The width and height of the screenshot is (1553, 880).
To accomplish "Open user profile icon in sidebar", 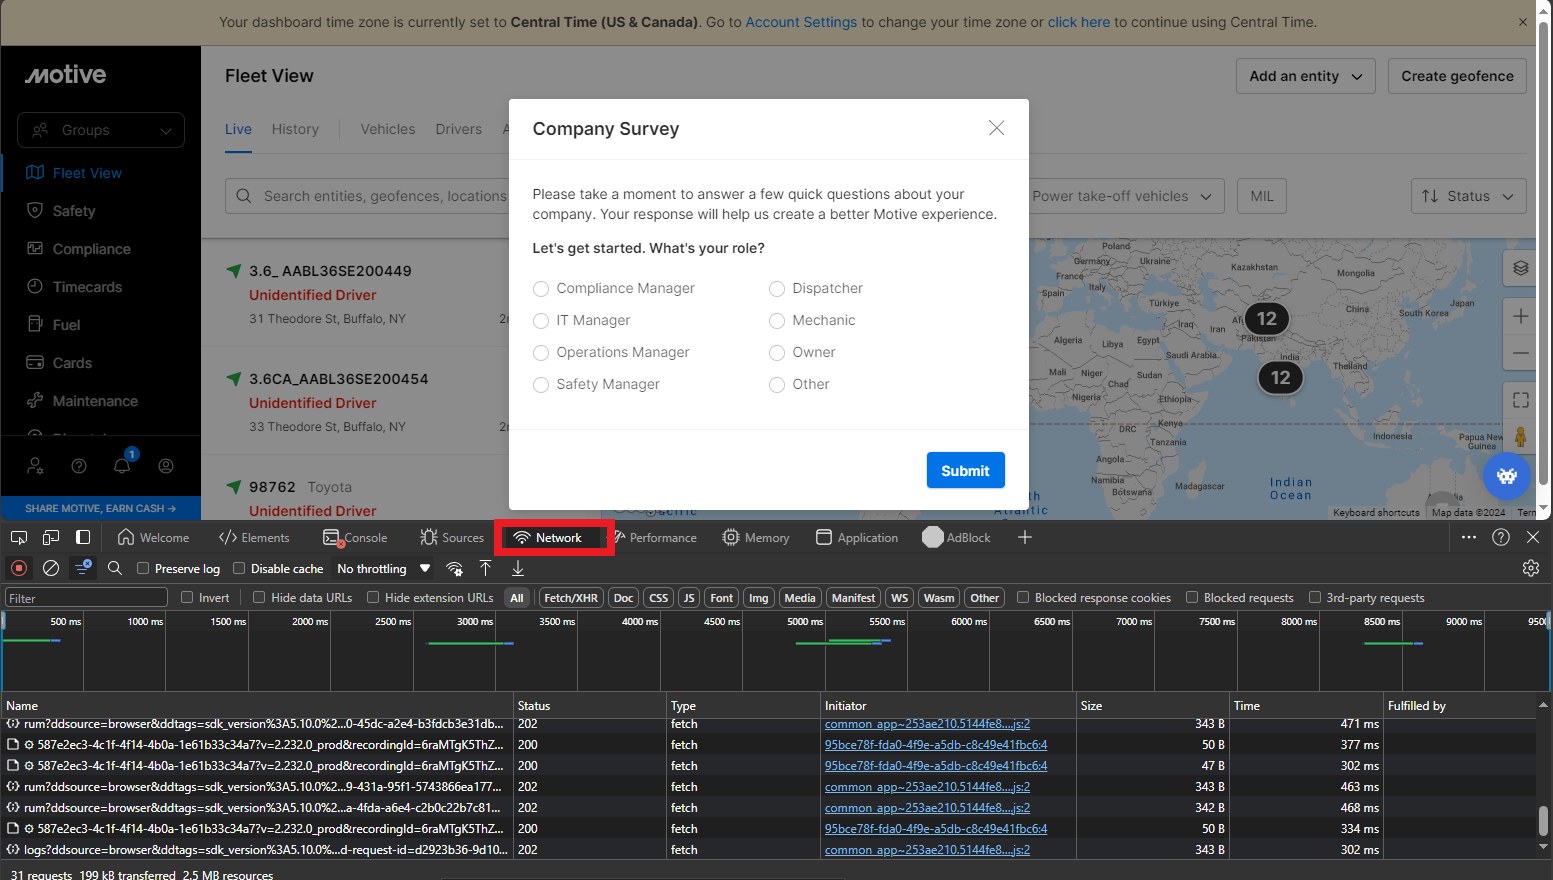I will [166, 465].
